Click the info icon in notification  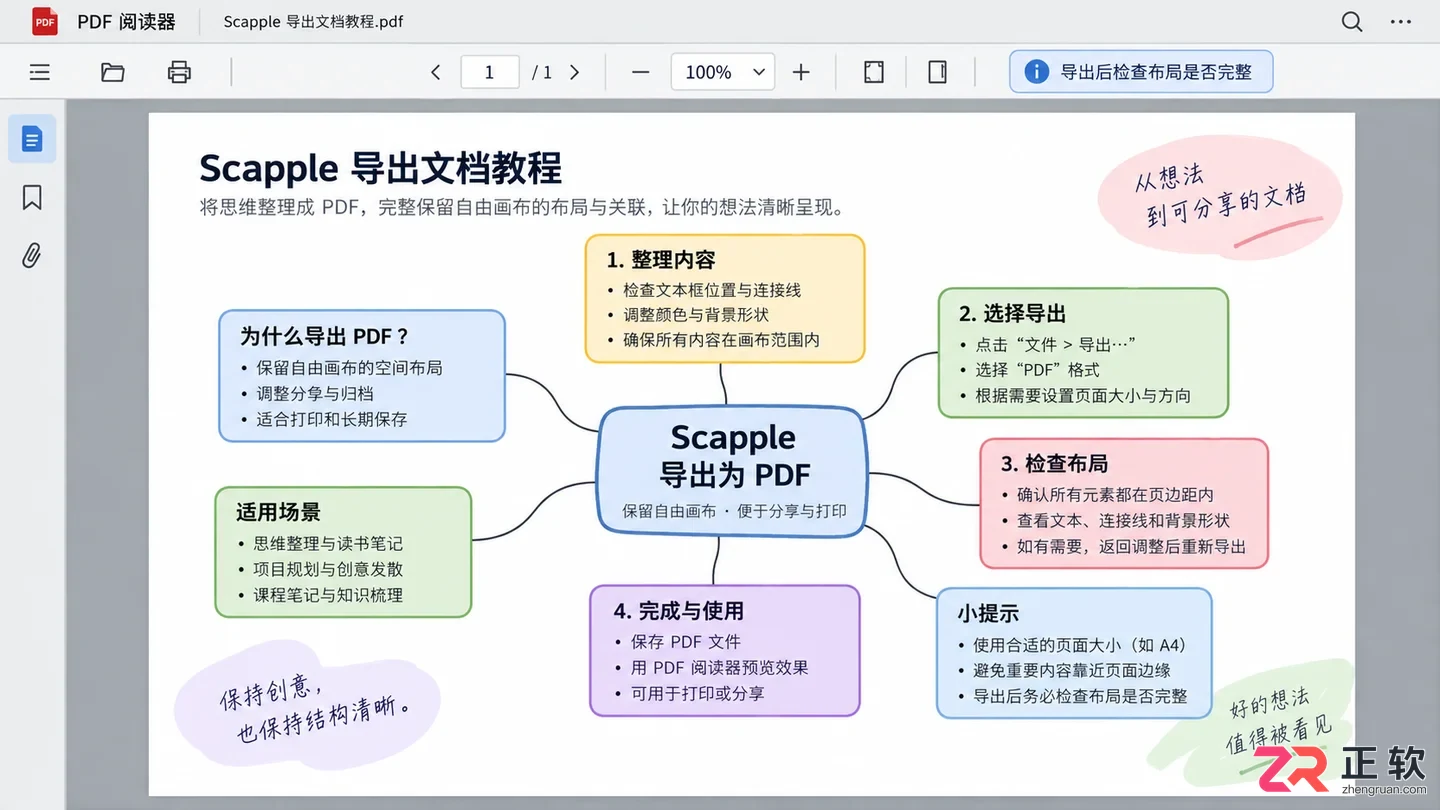tap(1037, 72)
